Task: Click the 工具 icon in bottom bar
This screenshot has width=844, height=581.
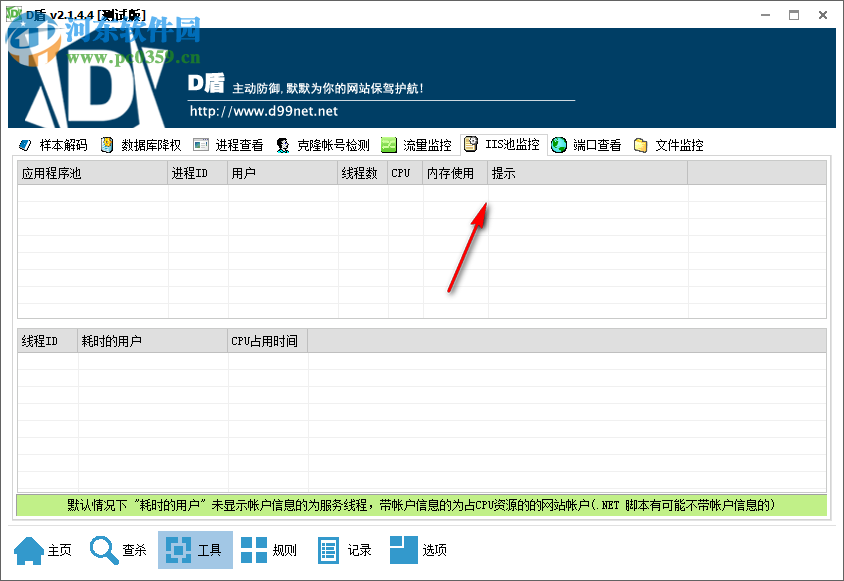Action: click(178, 550)
